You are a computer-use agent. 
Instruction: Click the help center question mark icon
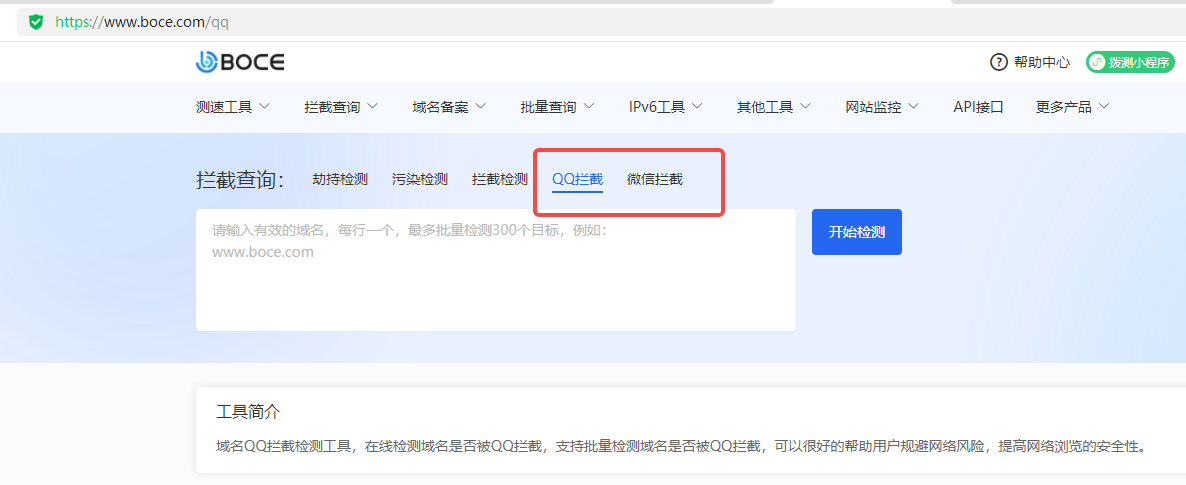(998, 62)
